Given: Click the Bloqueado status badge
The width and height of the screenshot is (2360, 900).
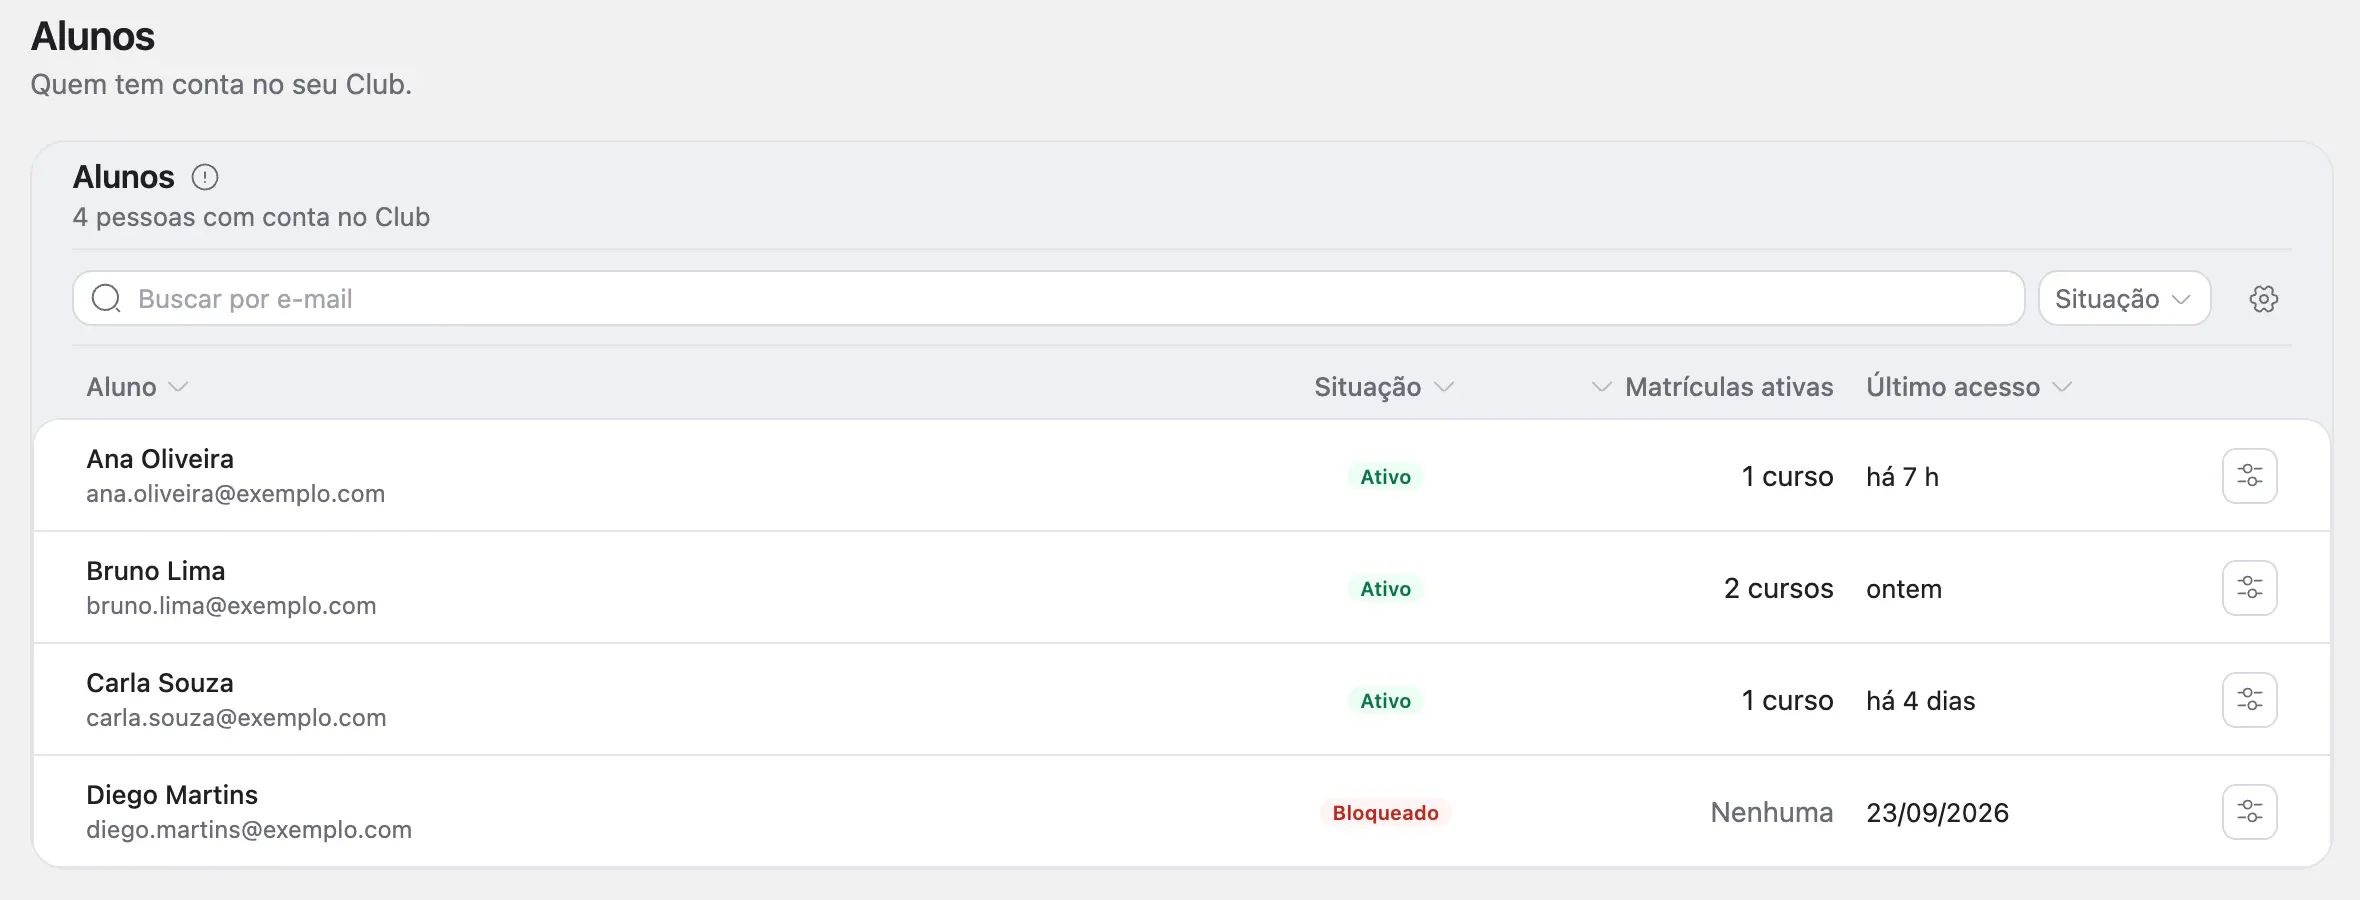Looking at the screenshot, I should click(x=1385, y=813).
